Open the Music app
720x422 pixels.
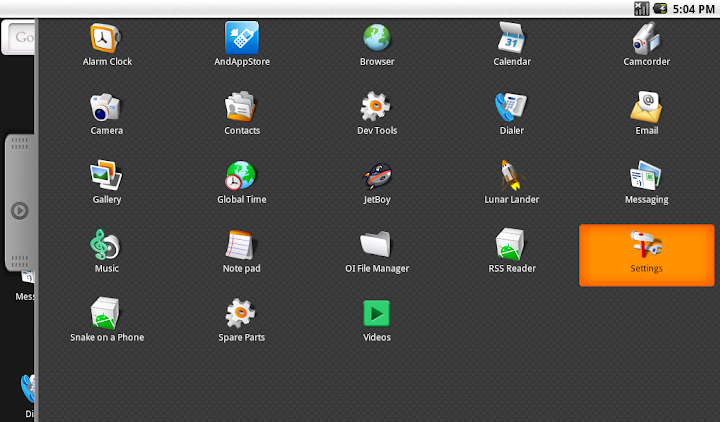click(107, 251)
